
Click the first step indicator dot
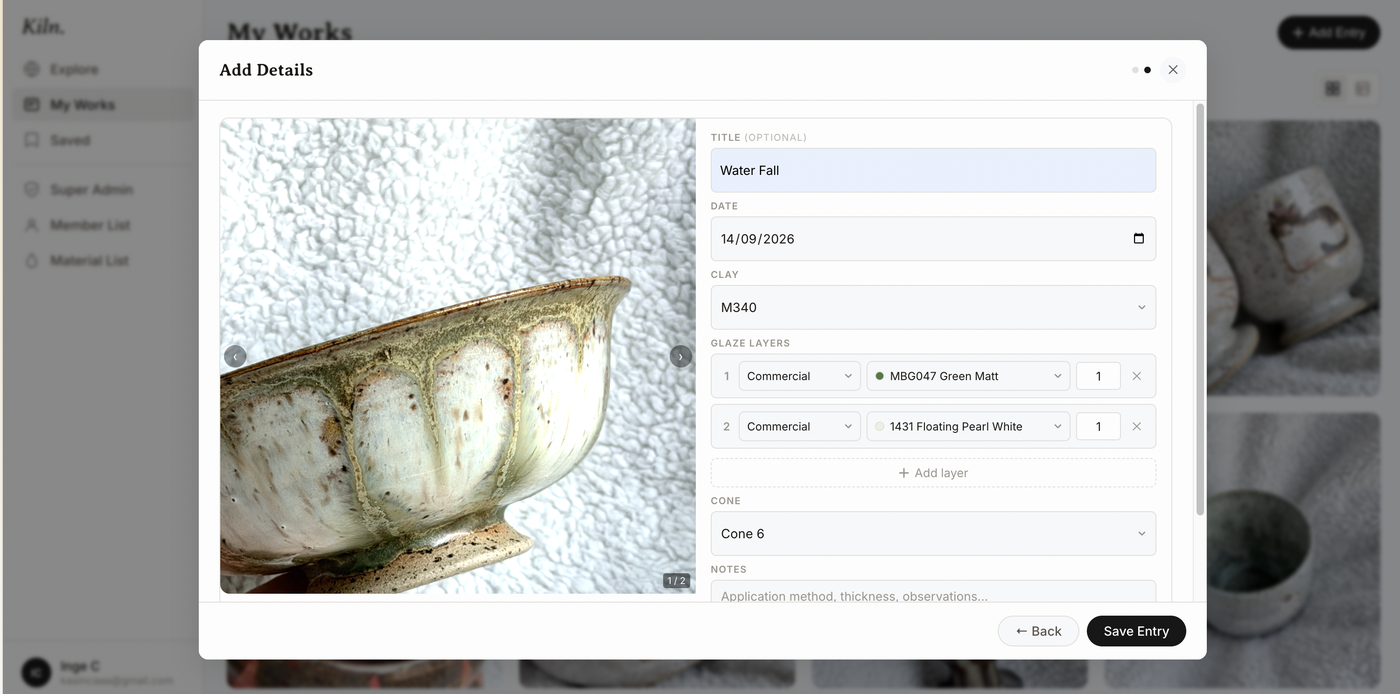coord(1135,70)
